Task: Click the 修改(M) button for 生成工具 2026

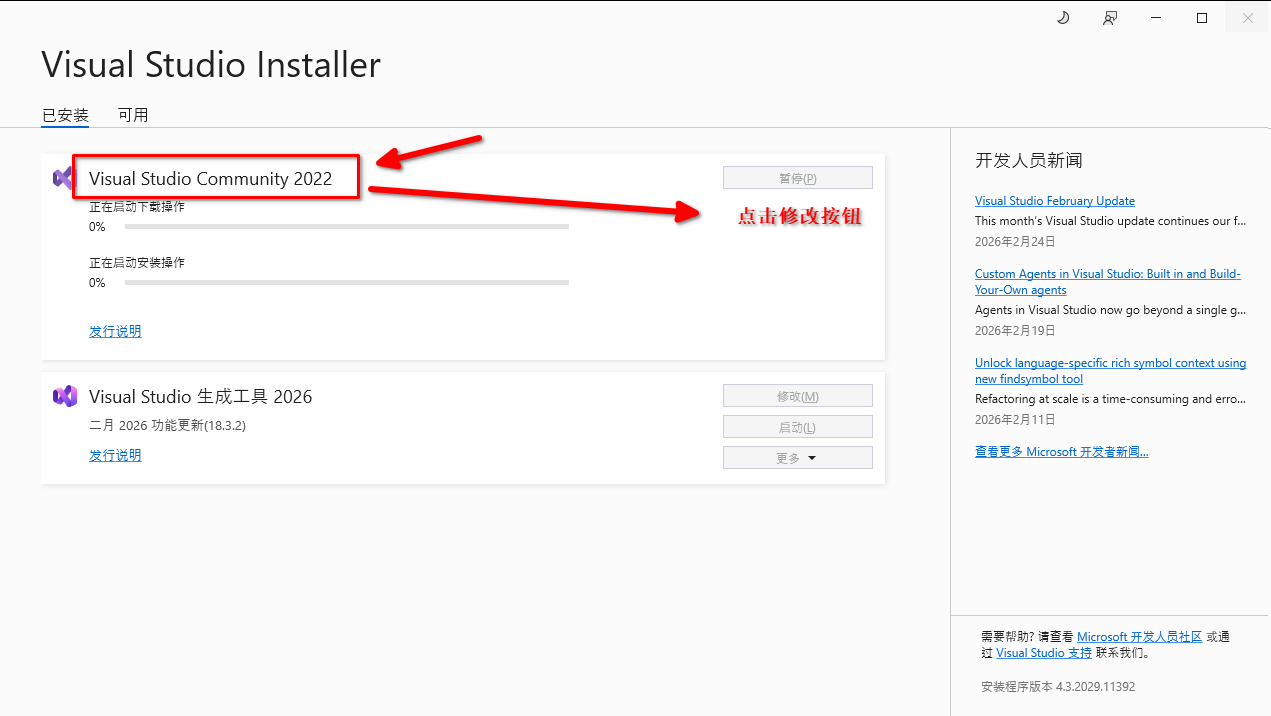Action: tap(797, 396)
